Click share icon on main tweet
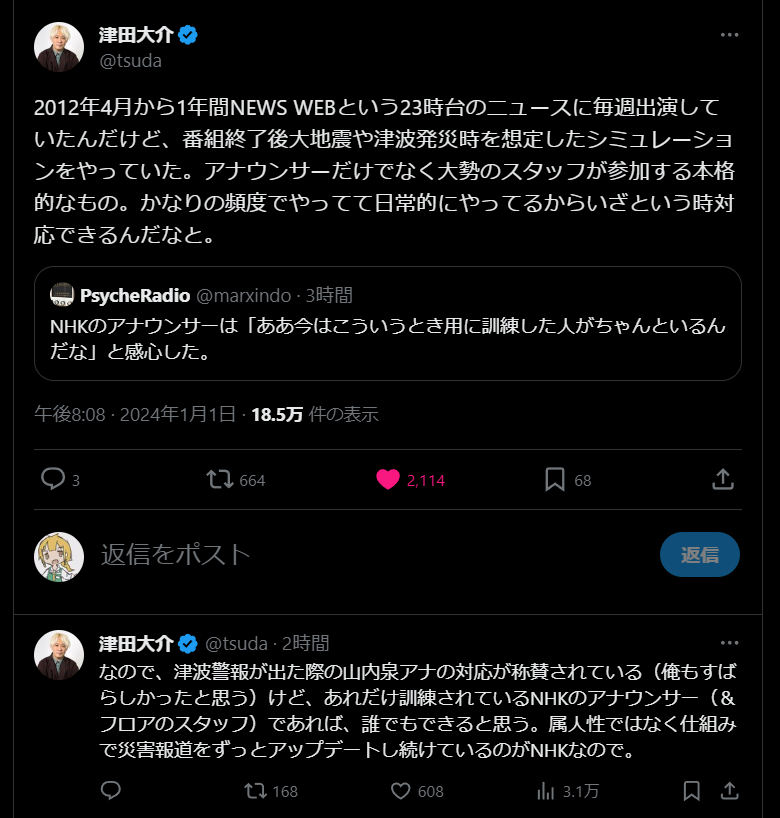The width and height of the screenshot is (780, 818). click(x=723, y=480)
